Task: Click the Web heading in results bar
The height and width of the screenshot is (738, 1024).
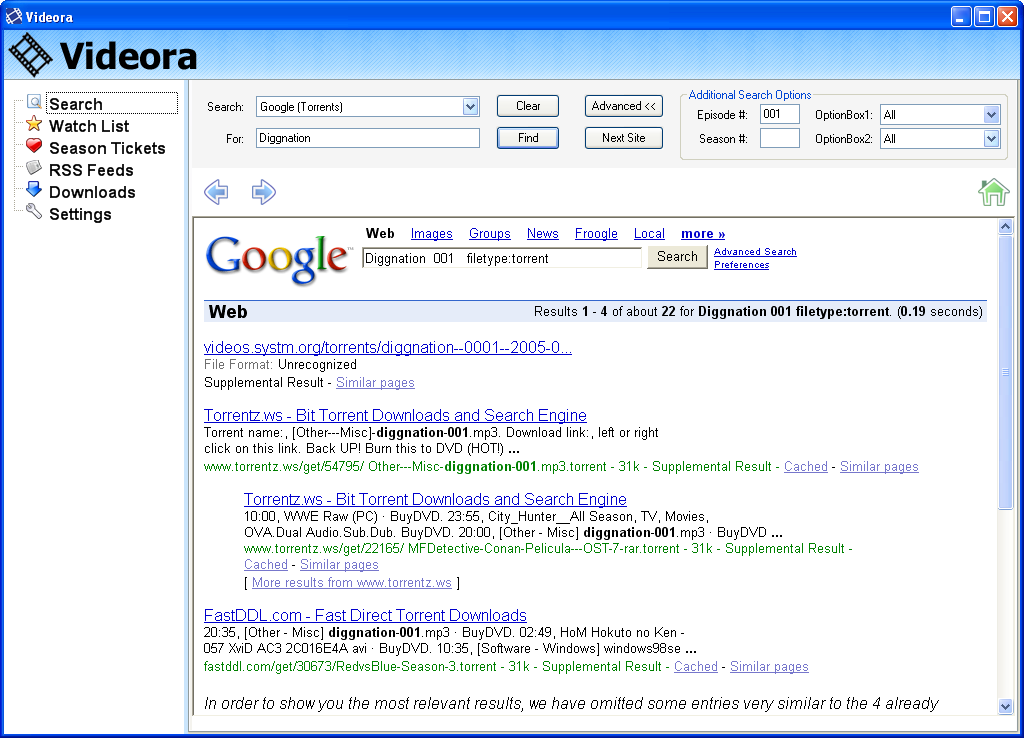Action: click(227, 312)
